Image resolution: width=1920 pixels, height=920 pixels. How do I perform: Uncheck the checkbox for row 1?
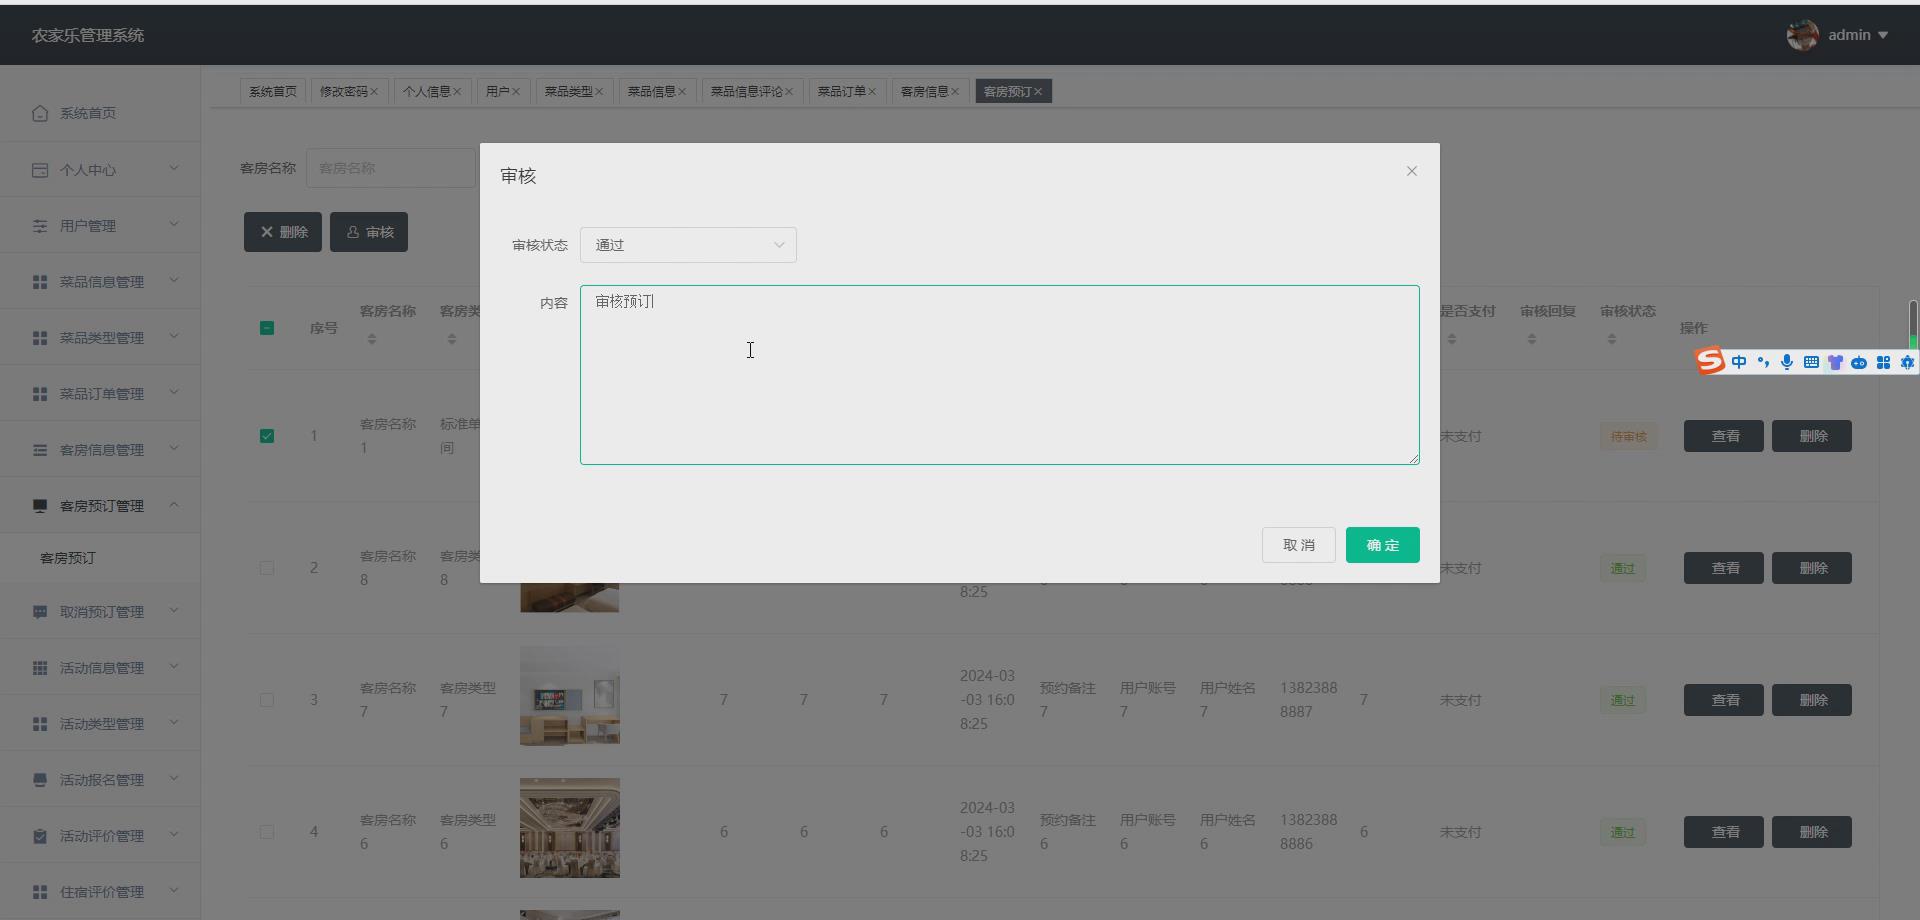(x=267, y=436)
